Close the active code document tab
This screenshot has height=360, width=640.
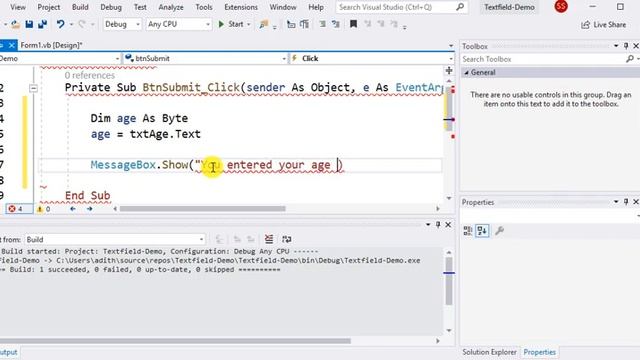pos(11,45)
